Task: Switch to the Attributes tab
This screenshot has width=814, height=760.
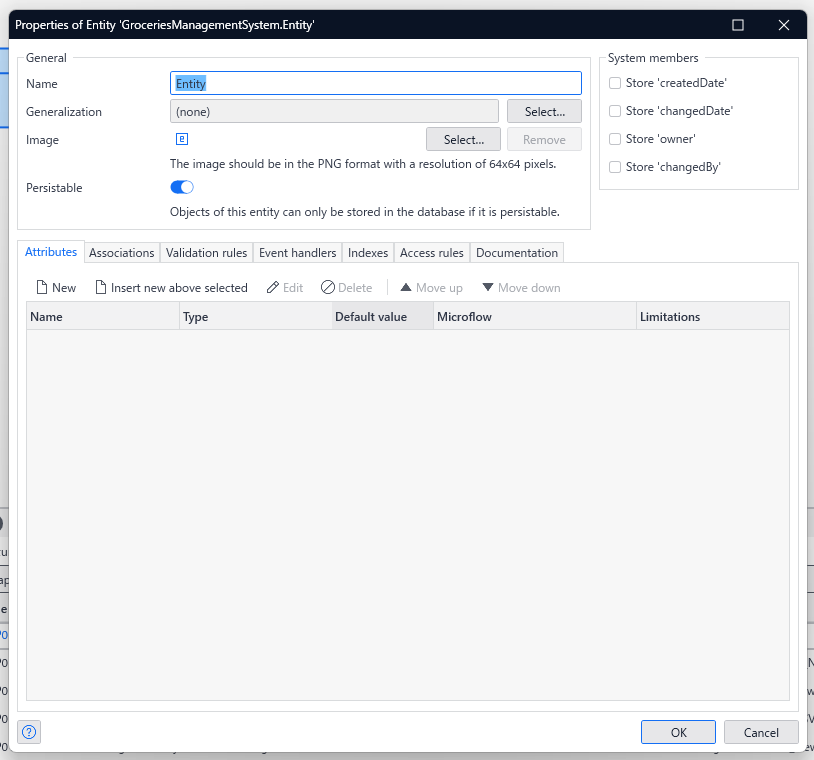Action: click(x=51, y=252)
